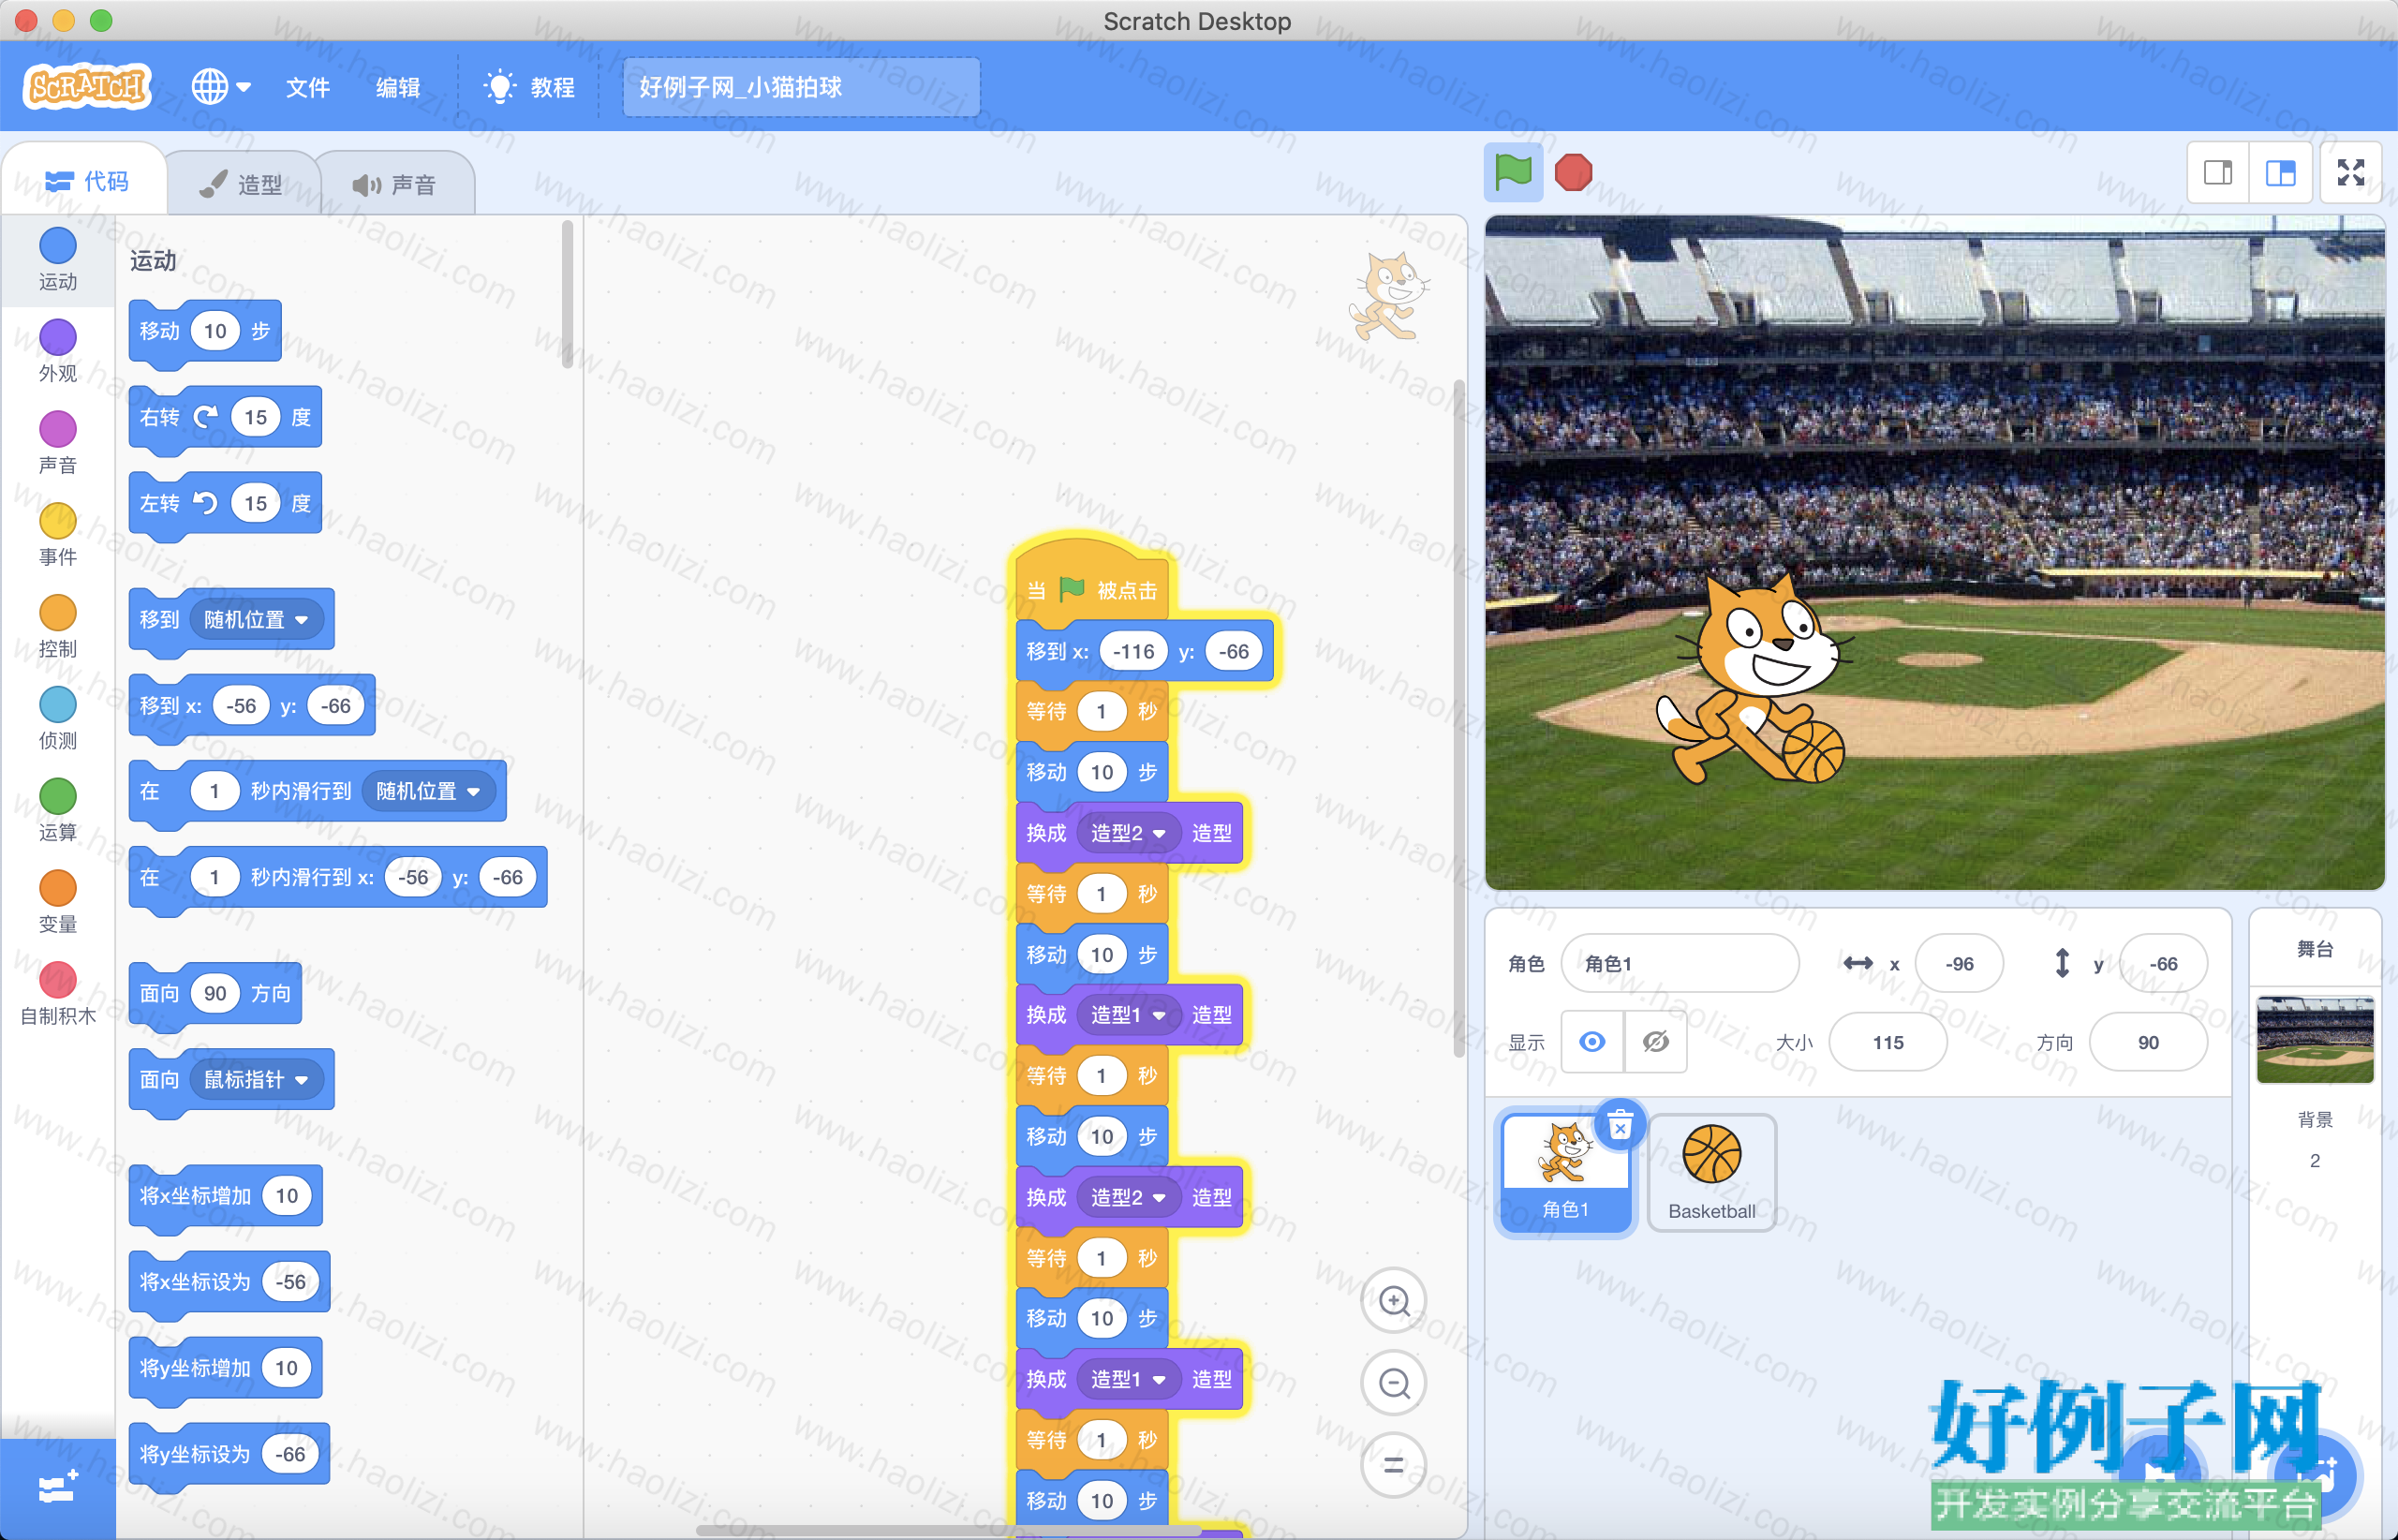The width and height of the screenshot is (2398, 1540).
Task: Select the 事件 block category
Action: point(58,535)
